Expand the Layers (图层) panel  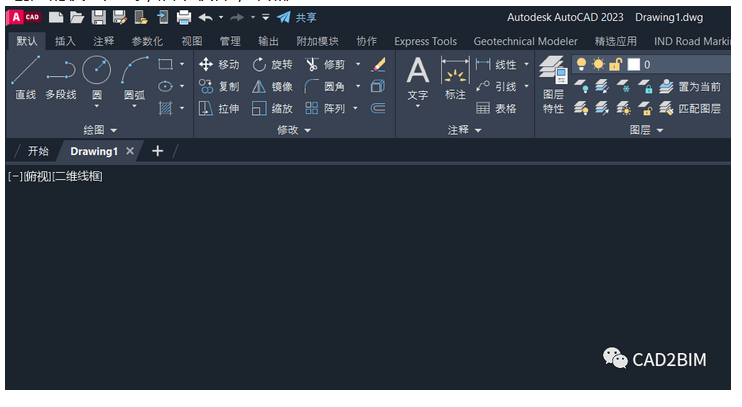(646, 130)
